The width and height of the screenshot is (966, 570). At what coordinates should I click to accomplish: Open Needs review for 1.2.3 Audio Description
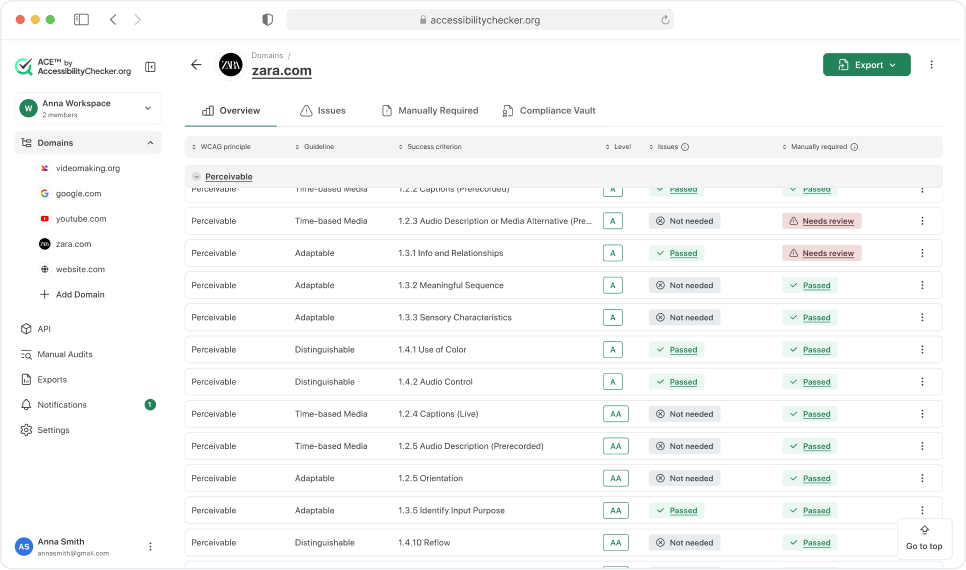822,221
